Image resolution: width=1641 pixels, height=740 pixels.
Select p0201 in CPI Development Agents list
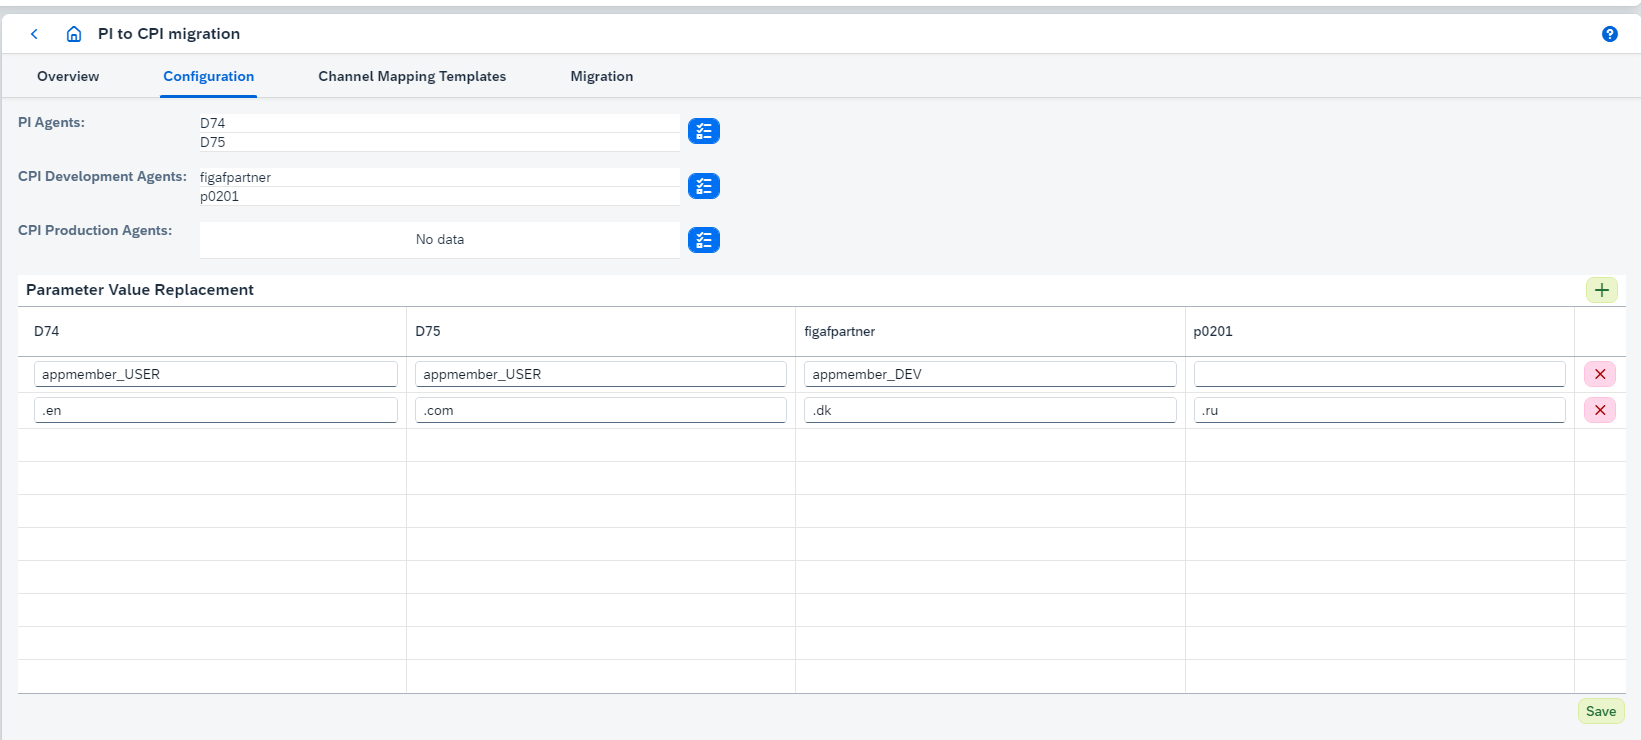440,196
